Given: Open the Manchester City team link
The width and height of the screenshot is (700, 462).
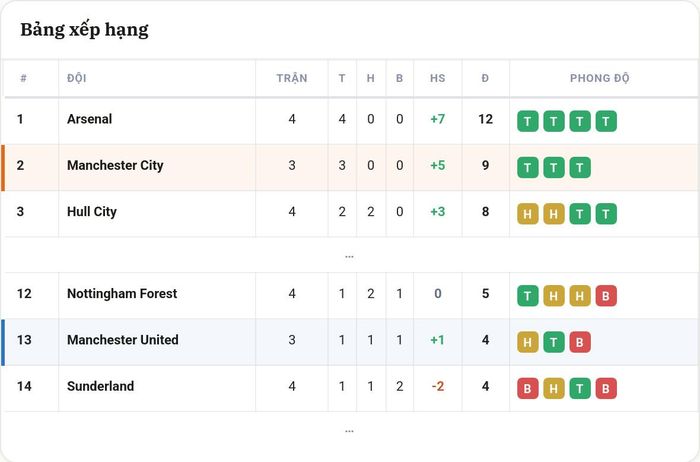Looking at the screenshot, I should coord(115,166).
